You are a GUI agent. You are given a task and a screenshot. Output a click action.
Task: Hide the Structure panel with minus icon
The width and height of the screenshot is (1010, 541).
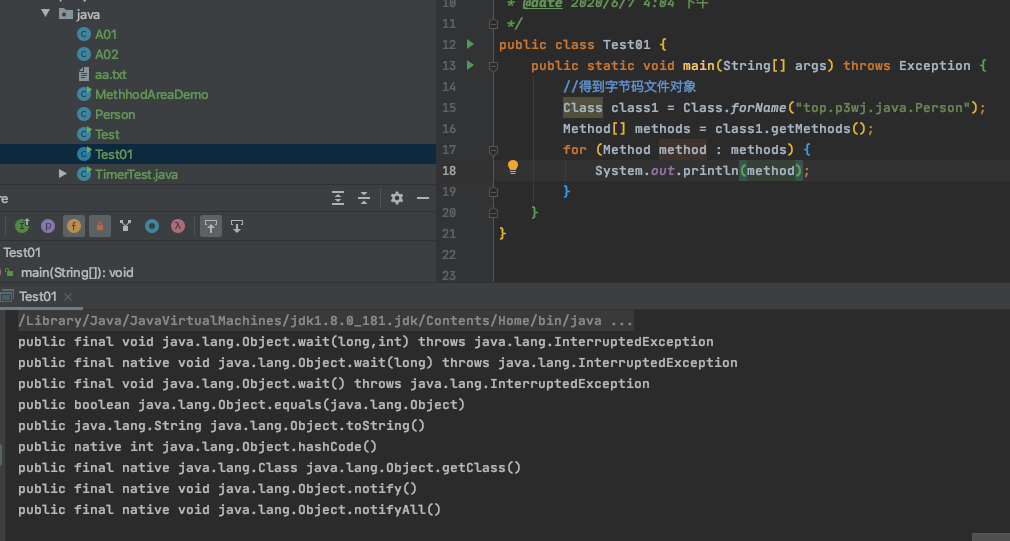[423, 198]
